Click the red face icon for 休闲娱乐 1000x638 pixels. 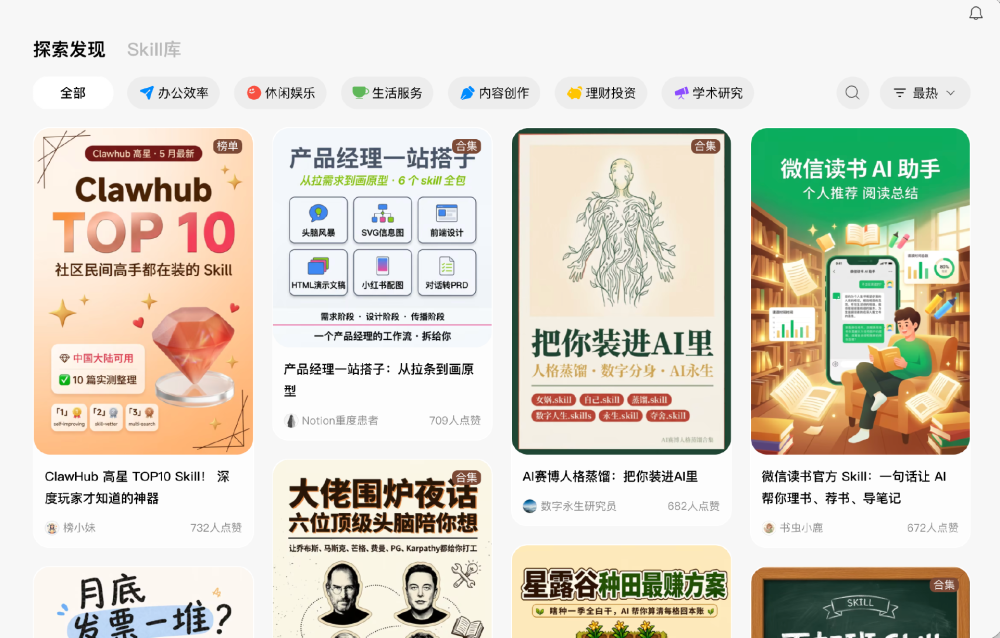254,93
